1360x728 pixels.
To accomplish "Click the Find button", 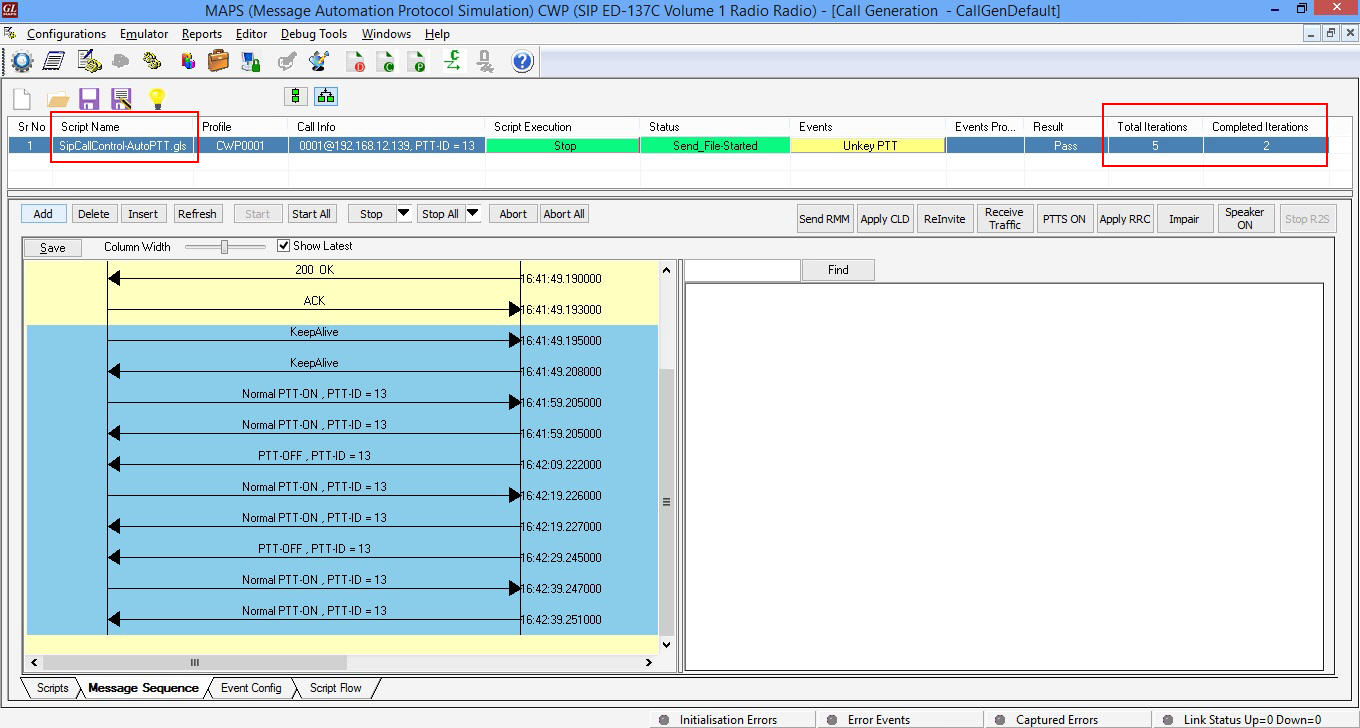I will 838,270.
